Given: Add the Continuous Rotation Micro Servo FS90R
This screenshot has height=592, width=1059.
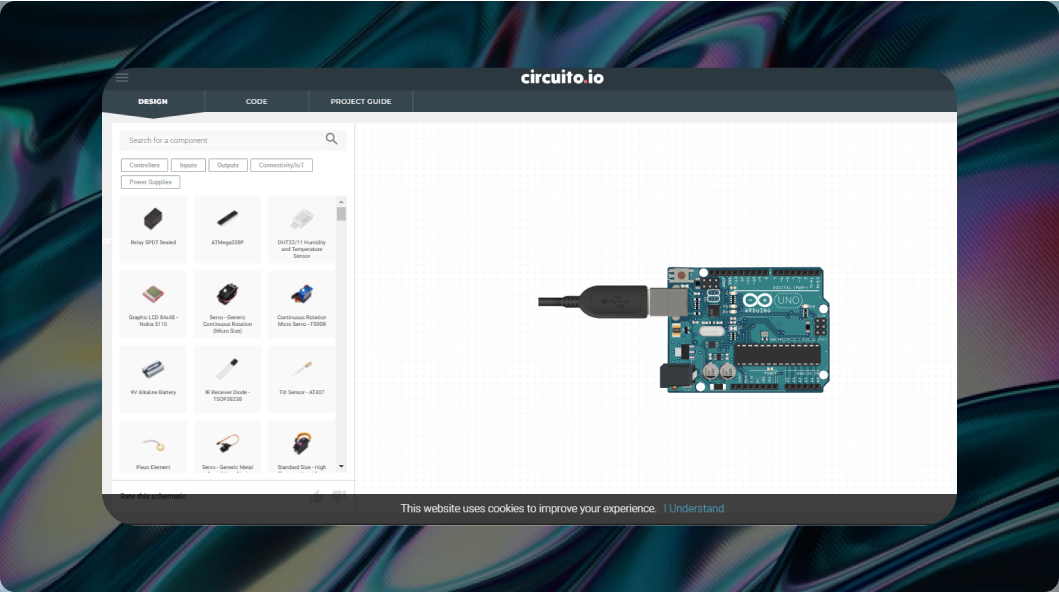Looking at the screenshot, I should pyautogui.click(x=302, y=304).
